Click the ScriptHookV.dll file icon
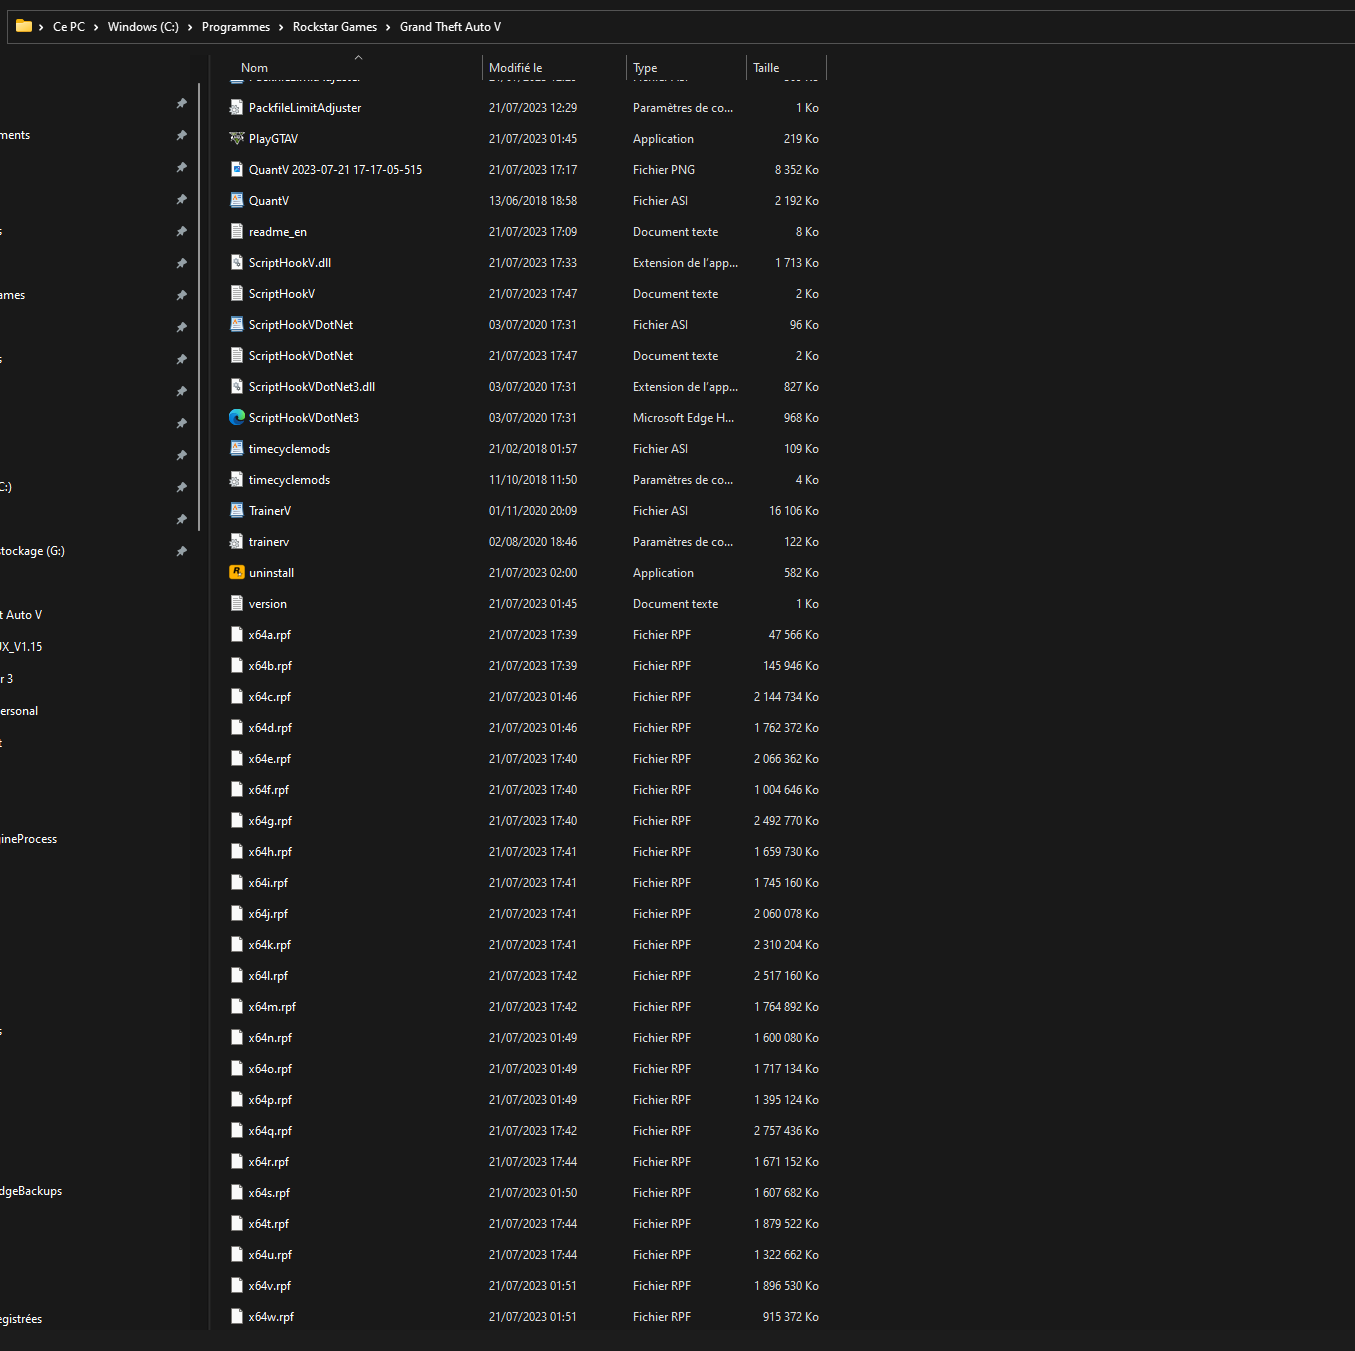1355x1351 pixels. pyautogui.click(x=237, y=263)
